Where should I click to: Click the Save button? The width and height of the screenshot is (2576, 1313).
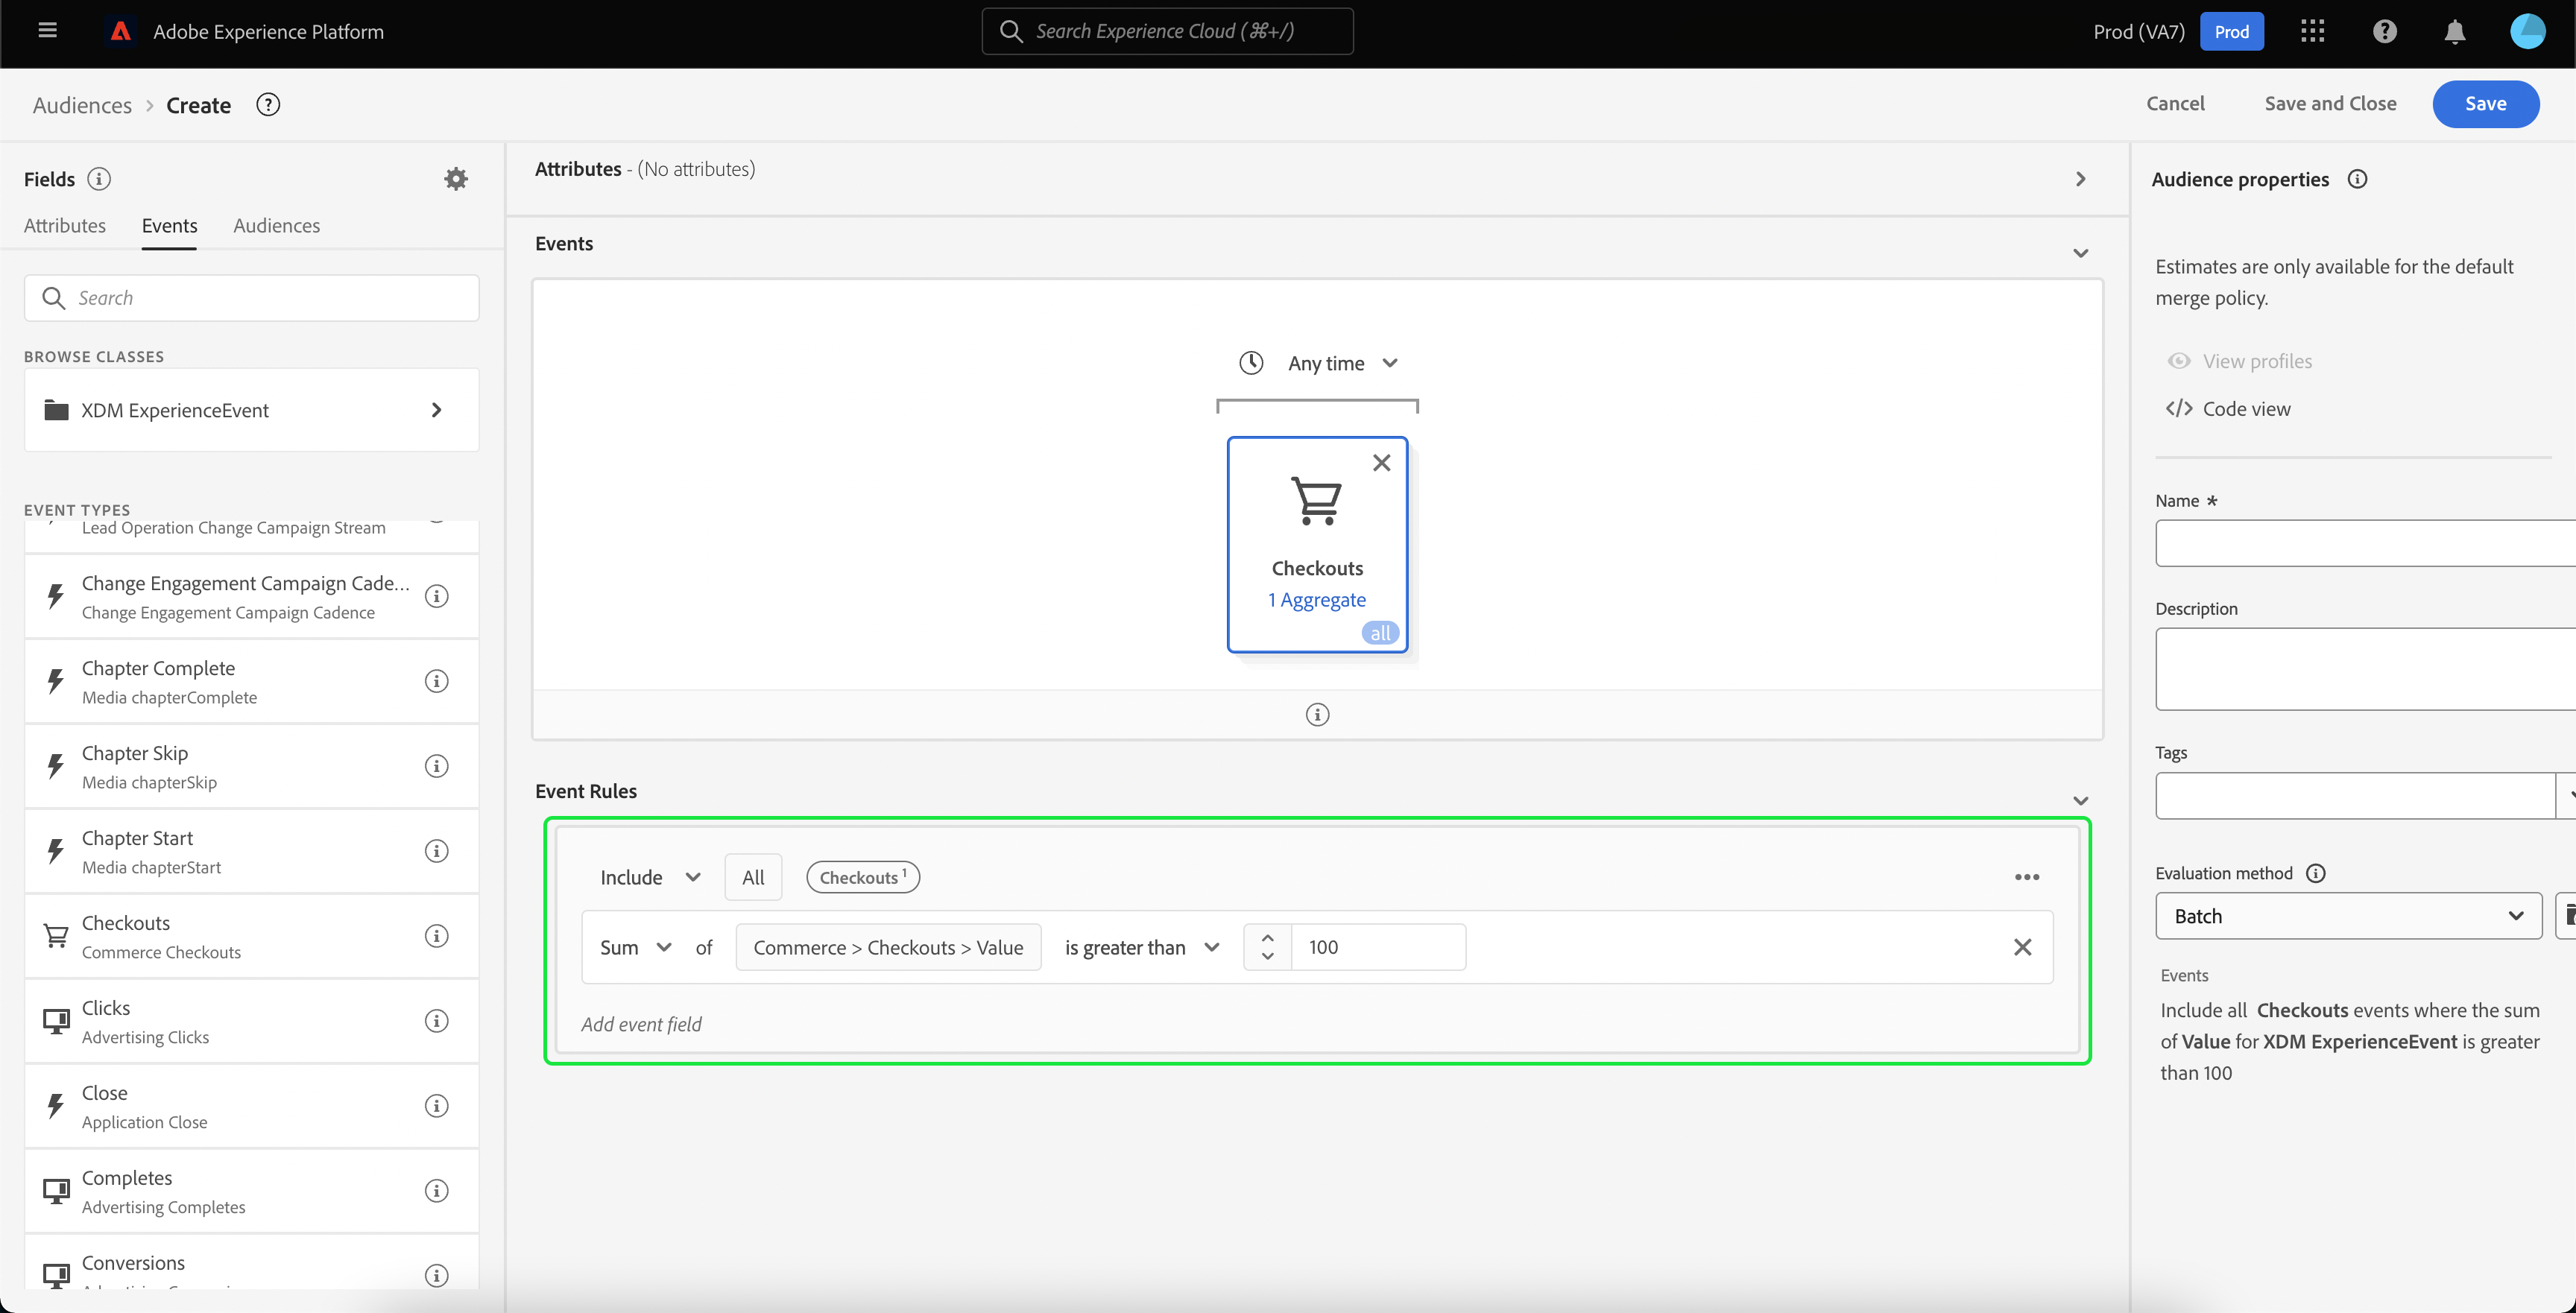pyautogui.click(x=2485, y=104)
